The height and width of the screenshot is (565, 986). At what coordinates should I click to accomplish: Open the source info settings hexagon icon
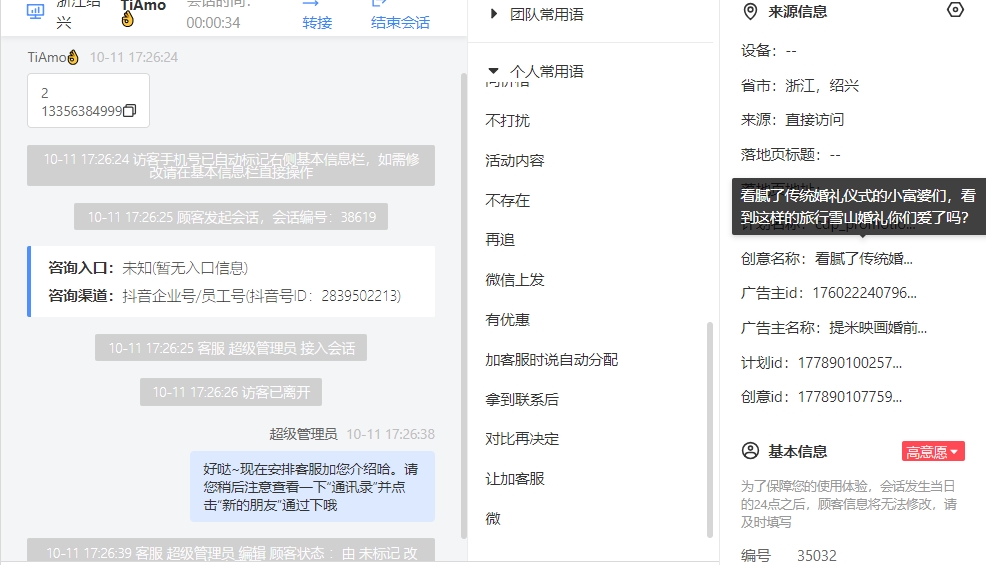(x=955, y=10)
